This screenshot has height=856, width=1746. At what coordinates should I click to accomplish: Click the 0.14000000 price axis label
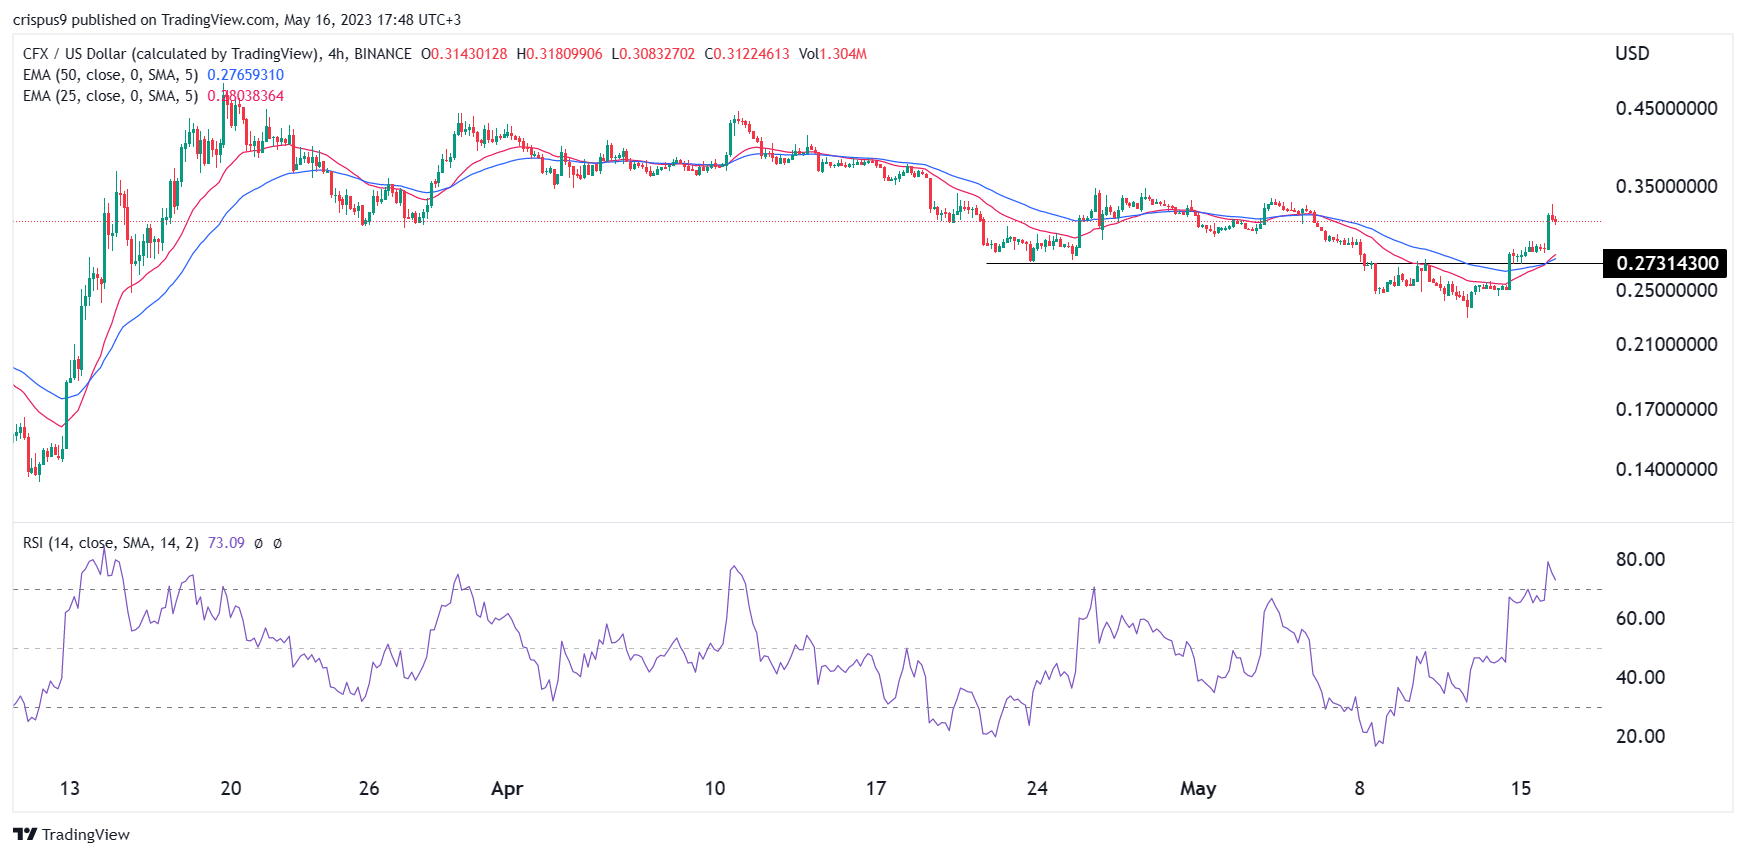click(x=1667, y=469)
